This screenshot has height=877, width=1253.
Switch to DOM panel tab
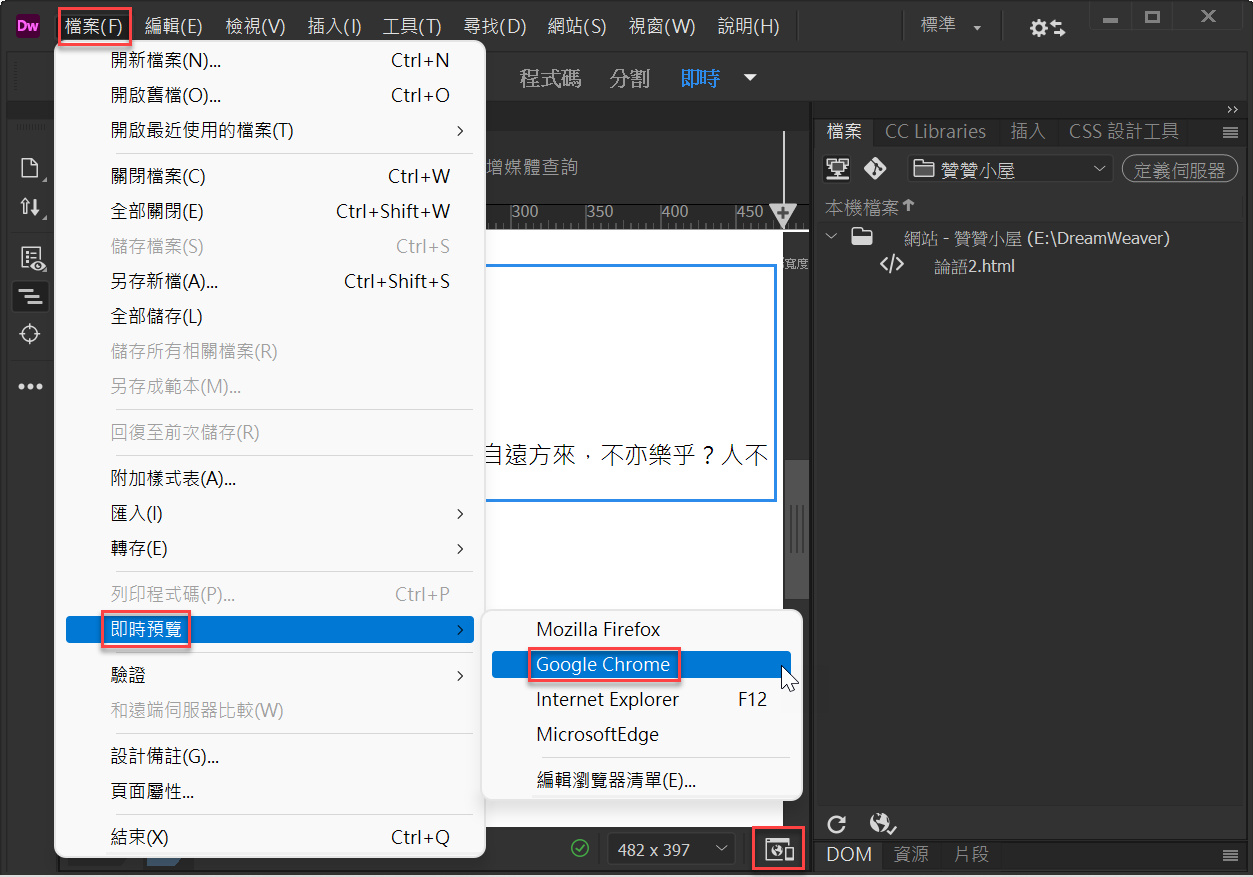click(849, 854)
